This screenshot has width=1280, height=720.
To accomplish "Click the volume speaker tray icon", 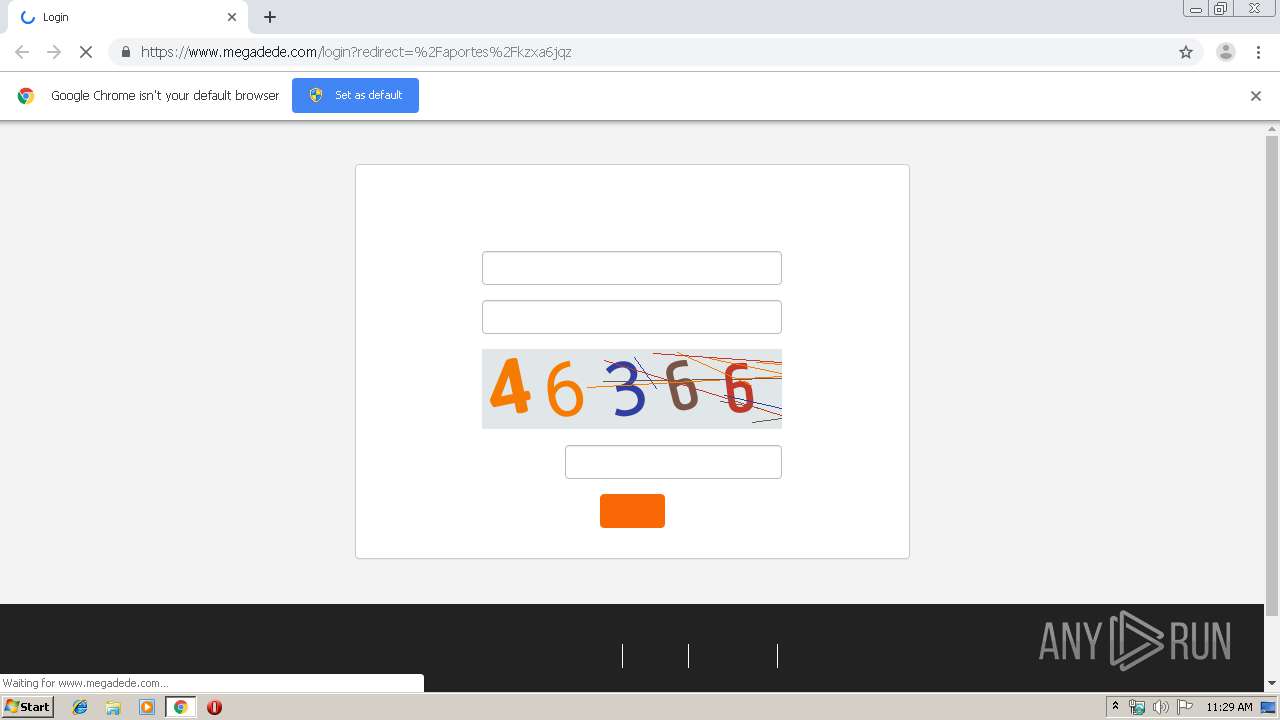I will coord(1161,707).
